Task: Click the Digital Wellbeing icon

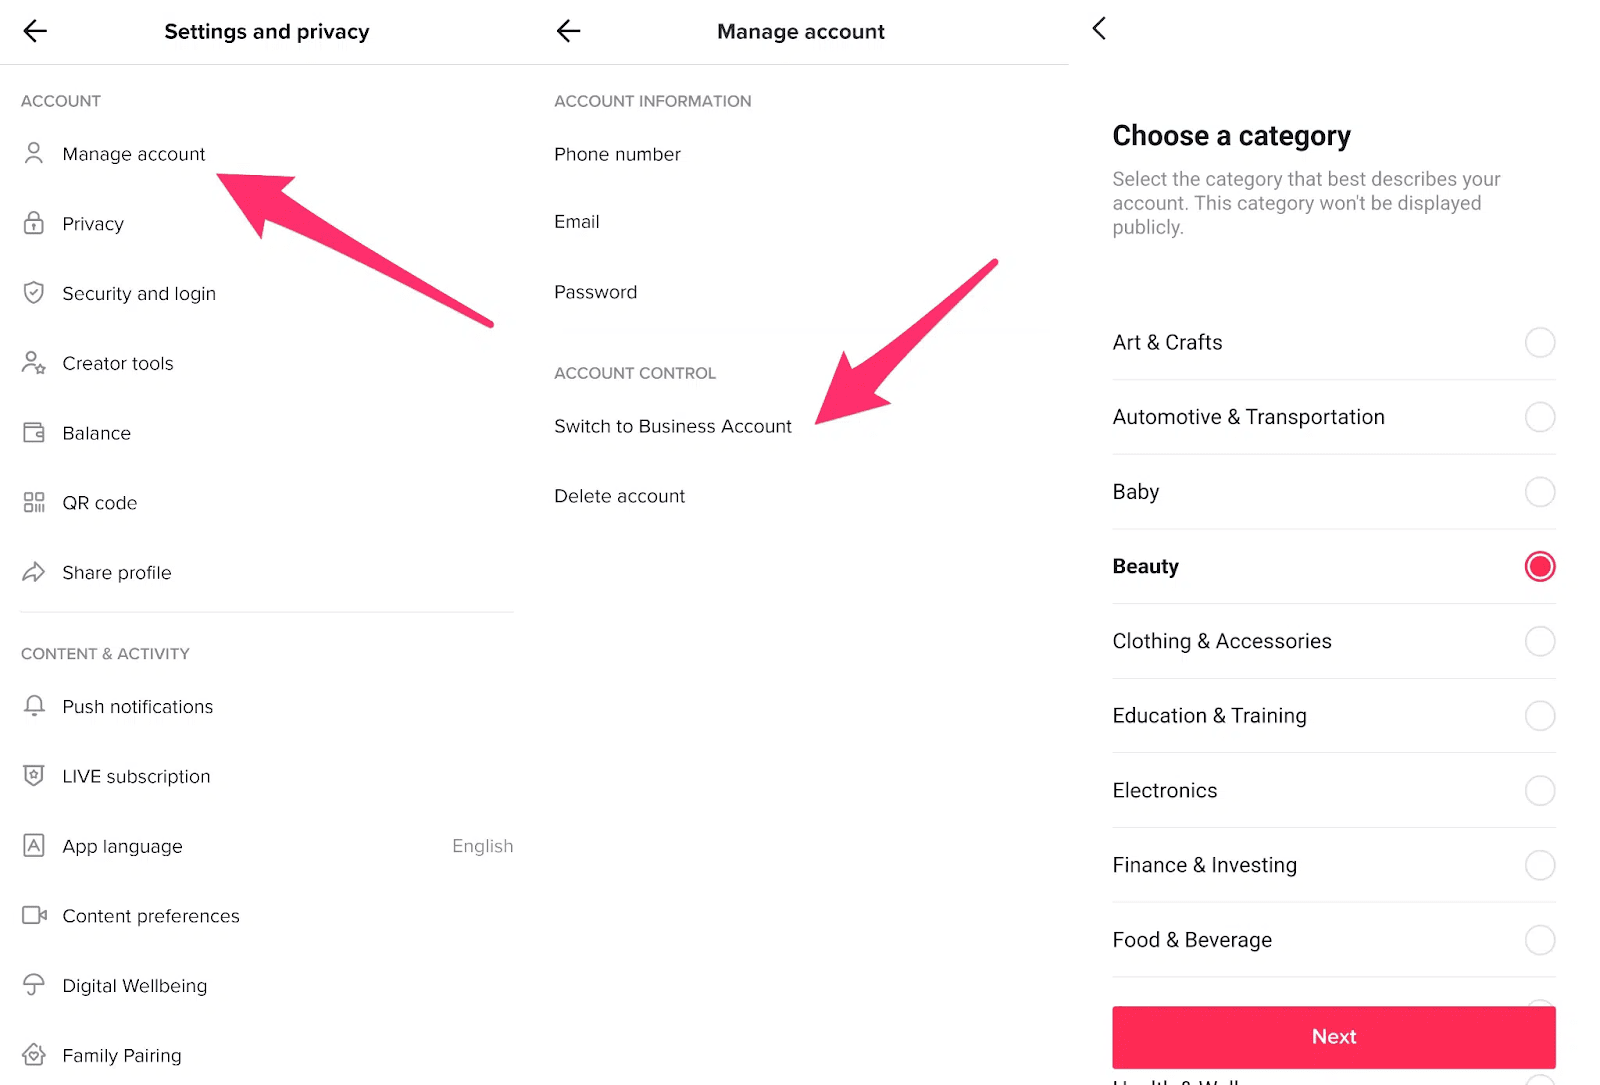Action: tap(33, 985)
